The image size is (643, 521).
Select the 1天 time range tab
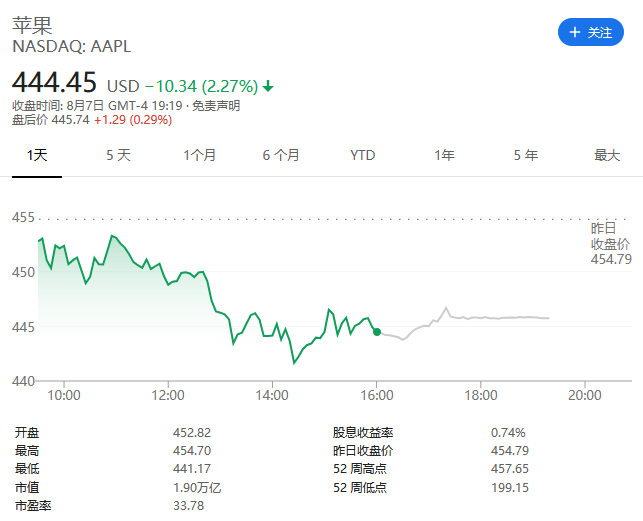pyautogui.click(x=37, y=155)
